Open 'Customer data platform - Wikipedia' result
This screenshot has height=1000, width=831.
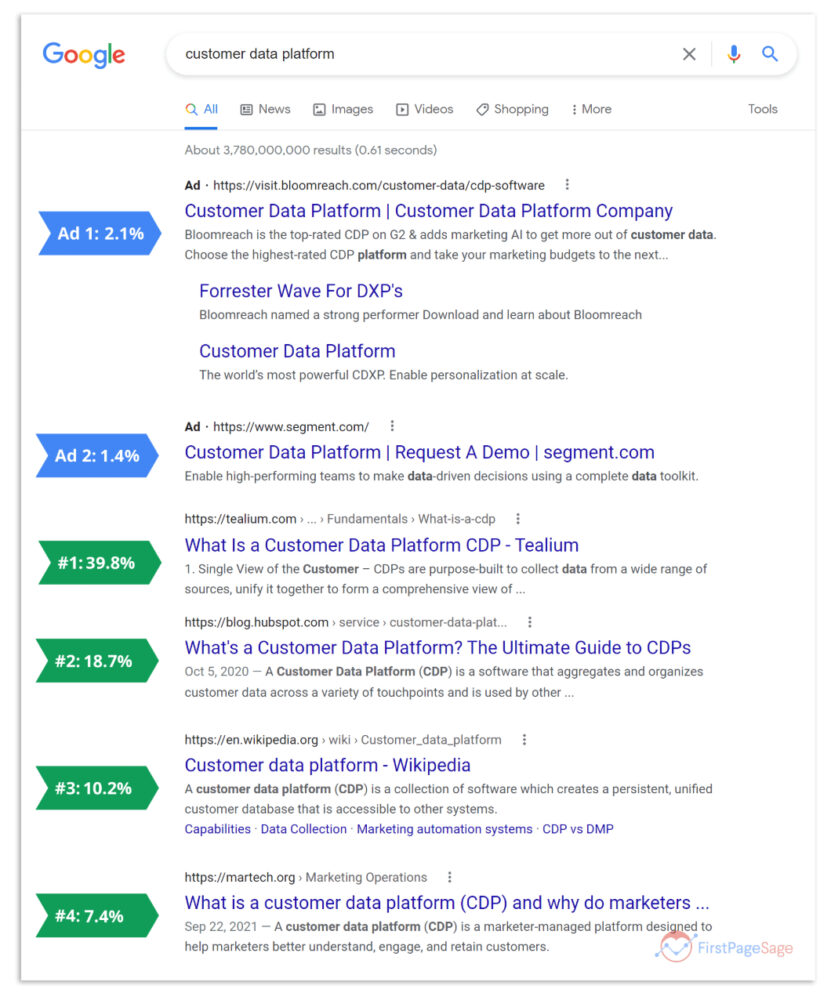[327, 765]
